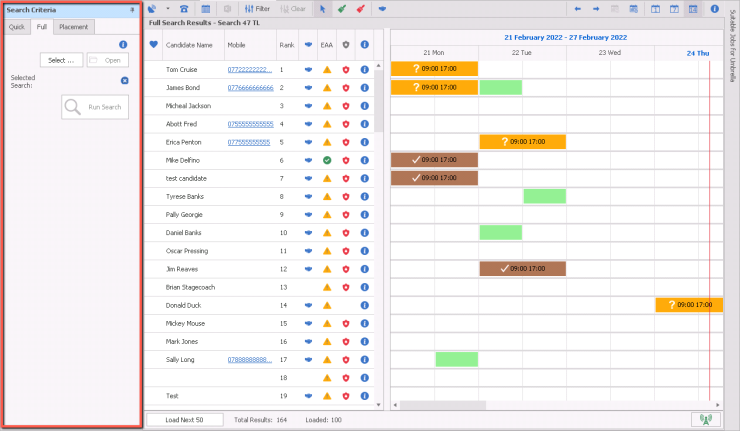Click the blue info icon in top-right toolbar
Image resolution: width=740 pixels, height=431 pixels.
coord(715,8)
